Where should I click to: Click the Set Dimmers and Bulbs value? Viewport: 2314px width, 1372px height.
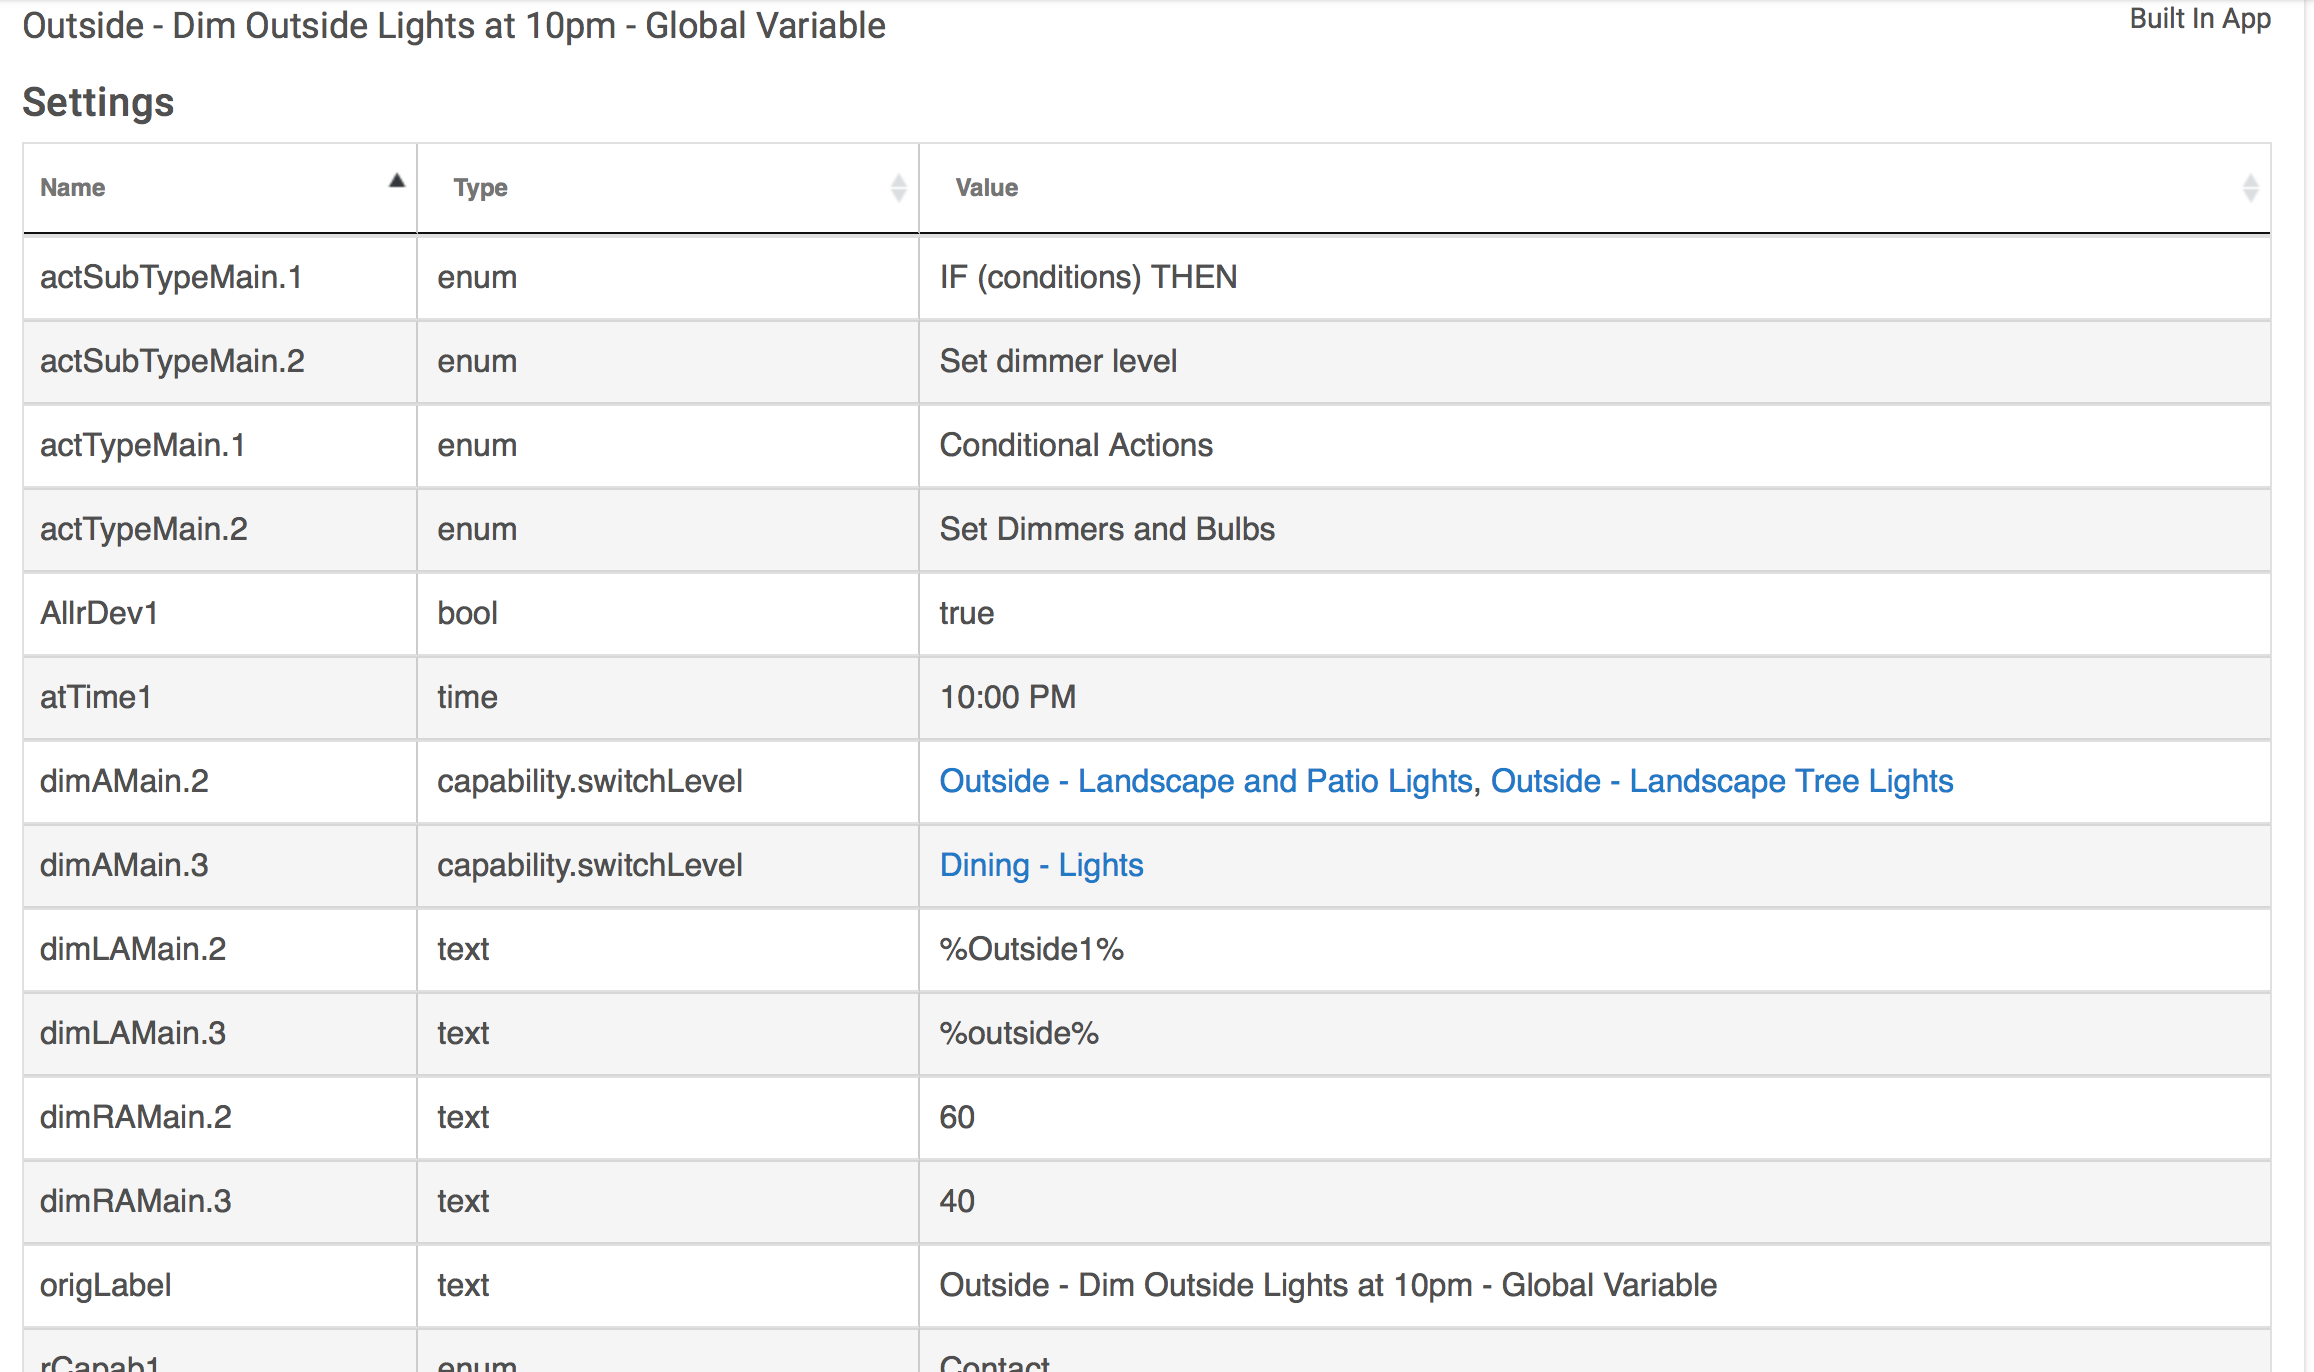coord(1107,529)
